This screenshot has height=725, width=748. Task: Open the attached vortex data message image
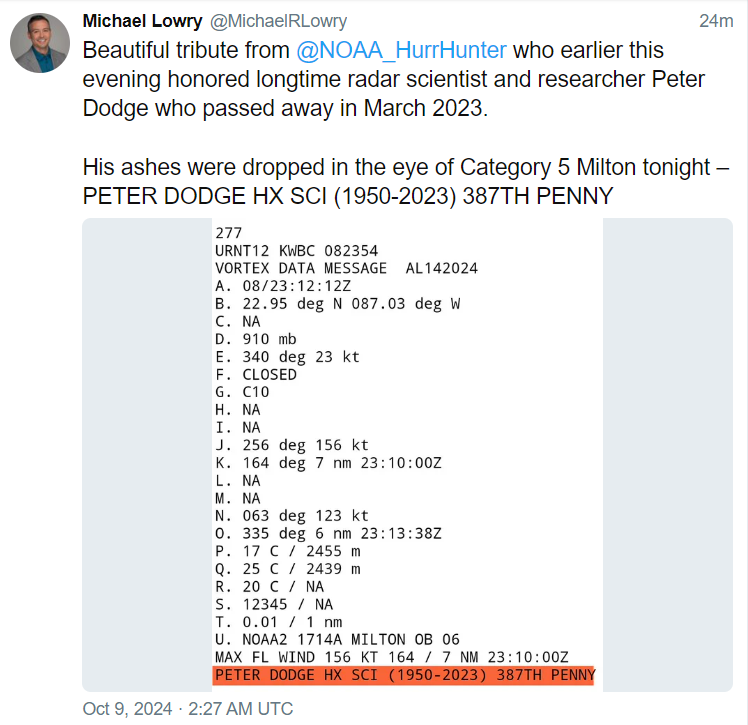click(x=407, y=455)
